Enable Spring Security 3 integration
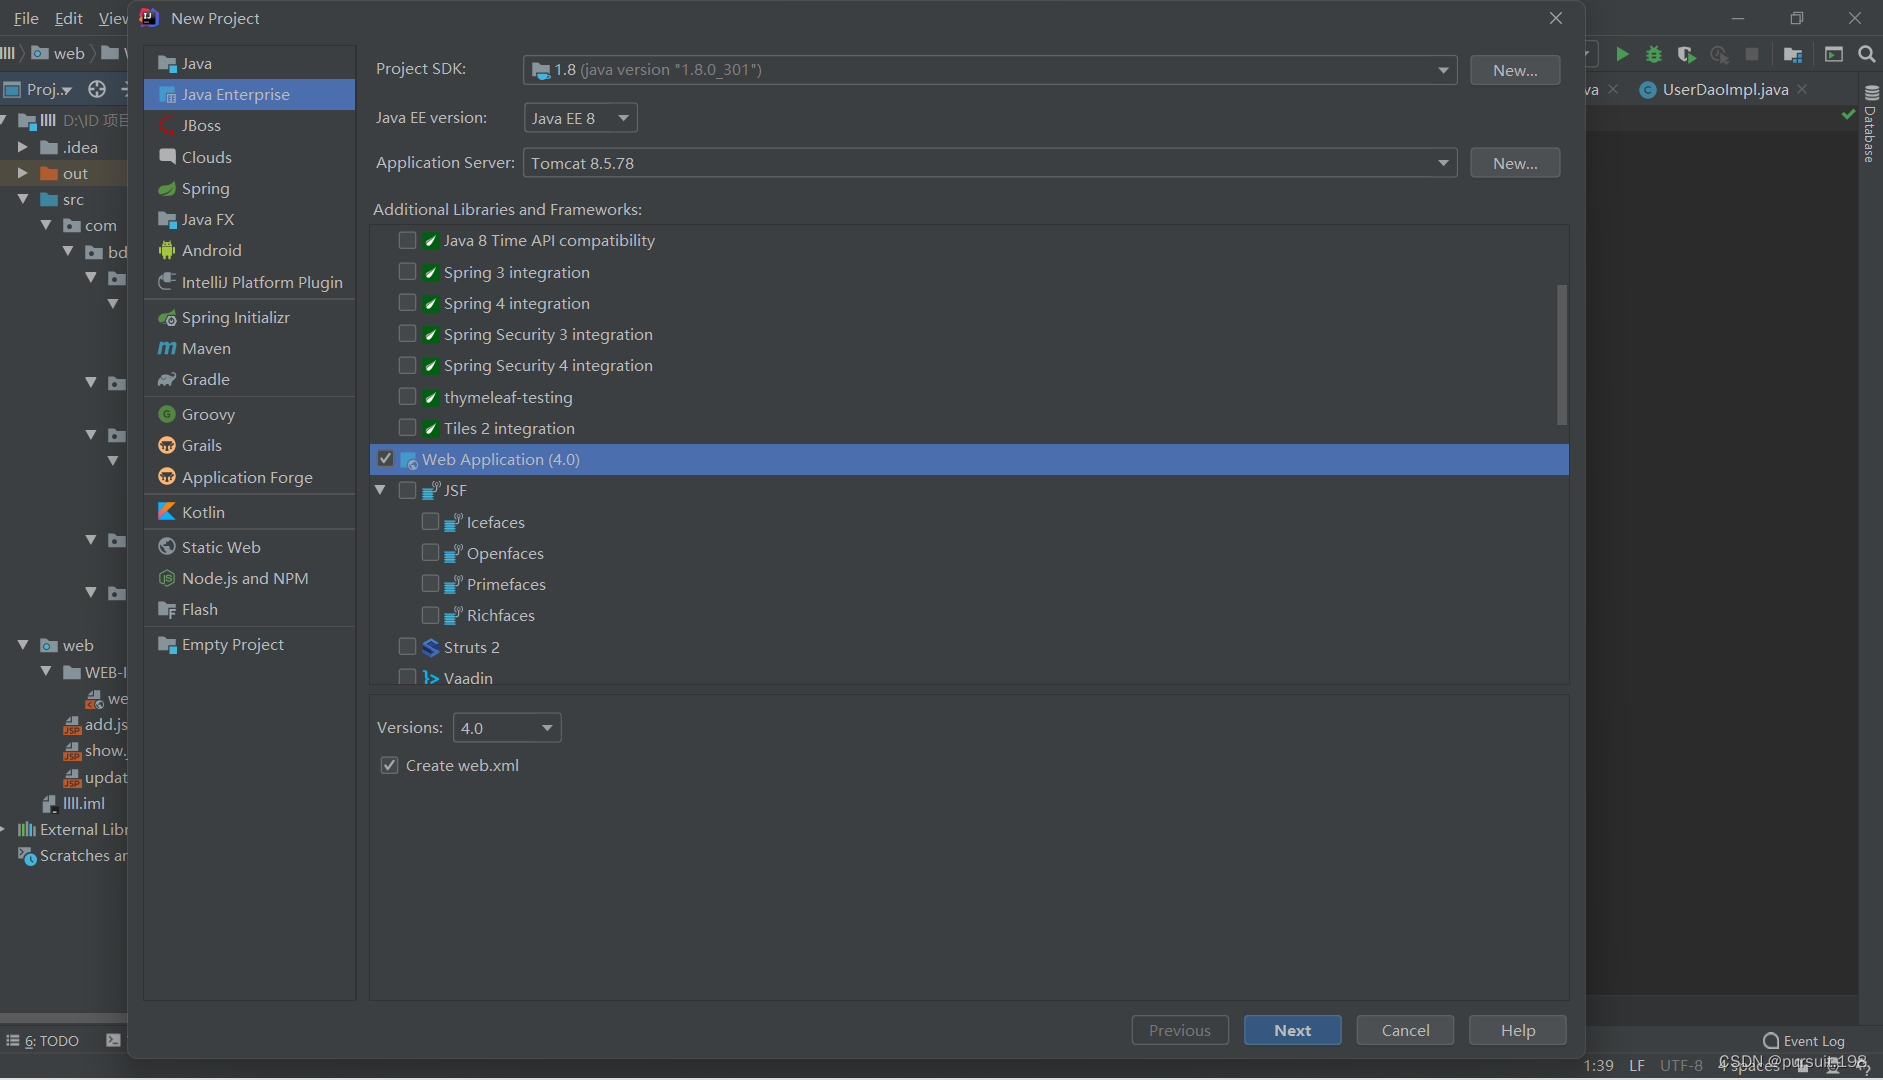Image resolution: width=1883 pixels, height=1080 pixels. [407, 333]
